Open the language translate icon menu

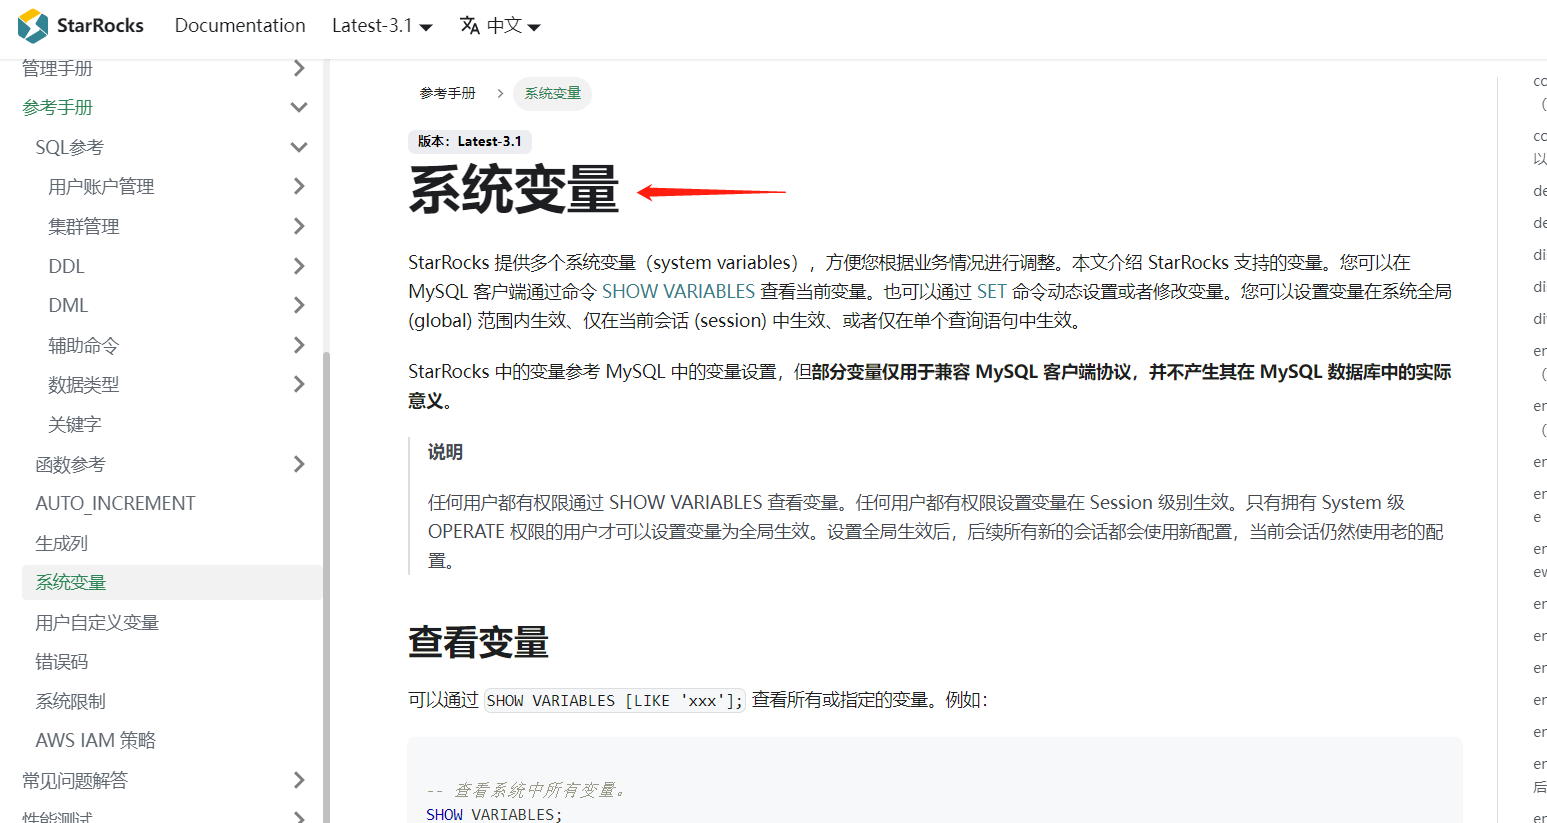pos(470,26)
